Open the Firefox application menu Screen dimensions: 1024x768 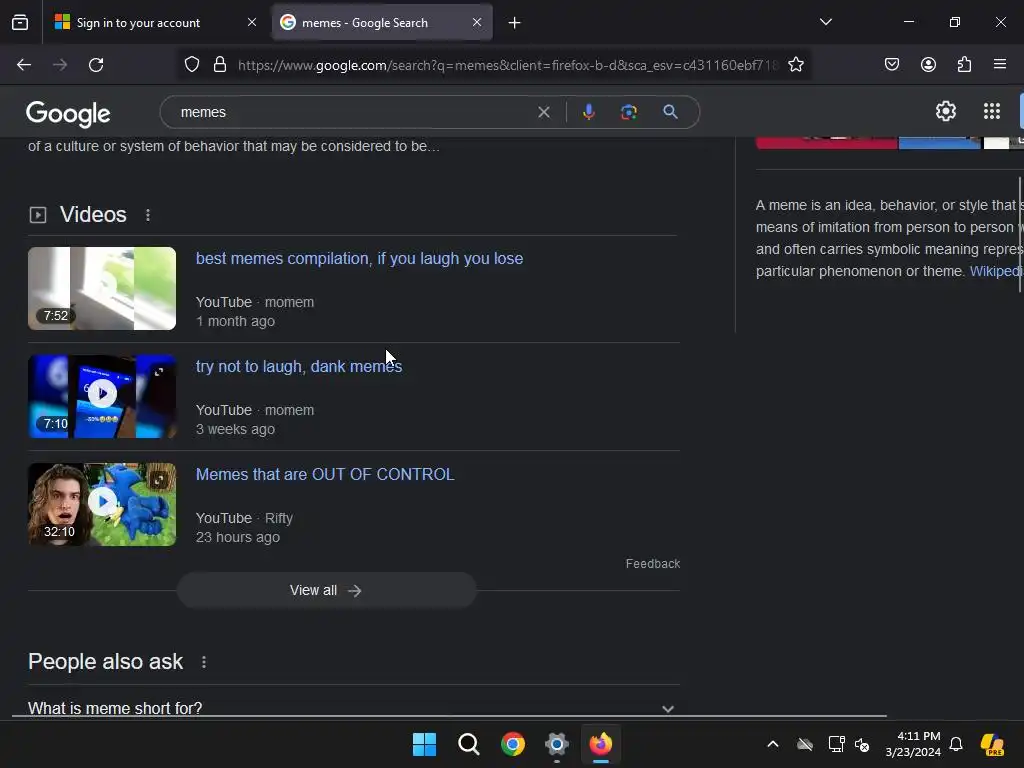click(1000, 64)
